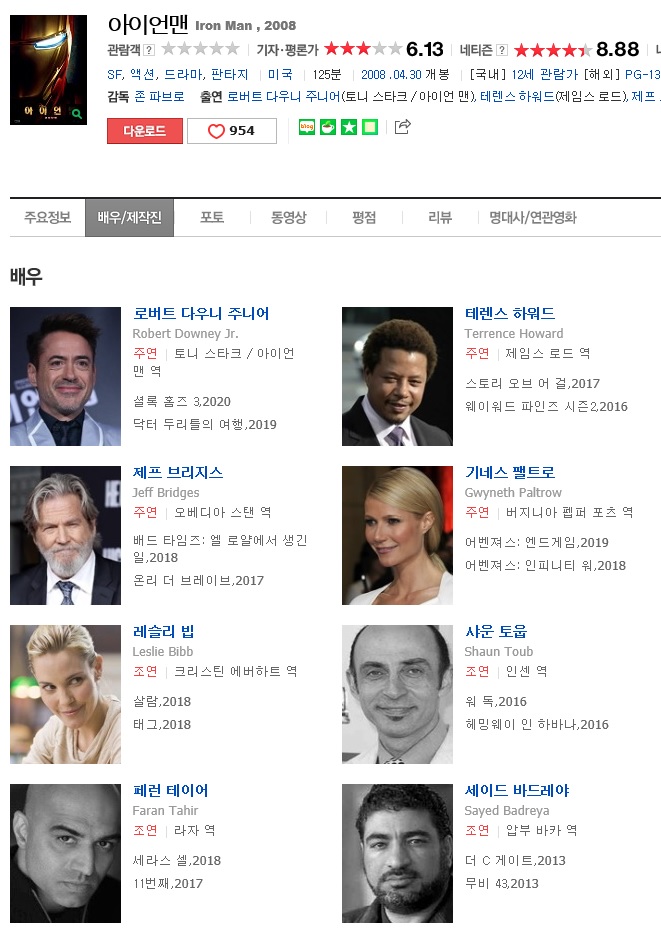
Task: Open film link 어벤져스: 엔드게임,2019
Action: (x=536, y=543)
